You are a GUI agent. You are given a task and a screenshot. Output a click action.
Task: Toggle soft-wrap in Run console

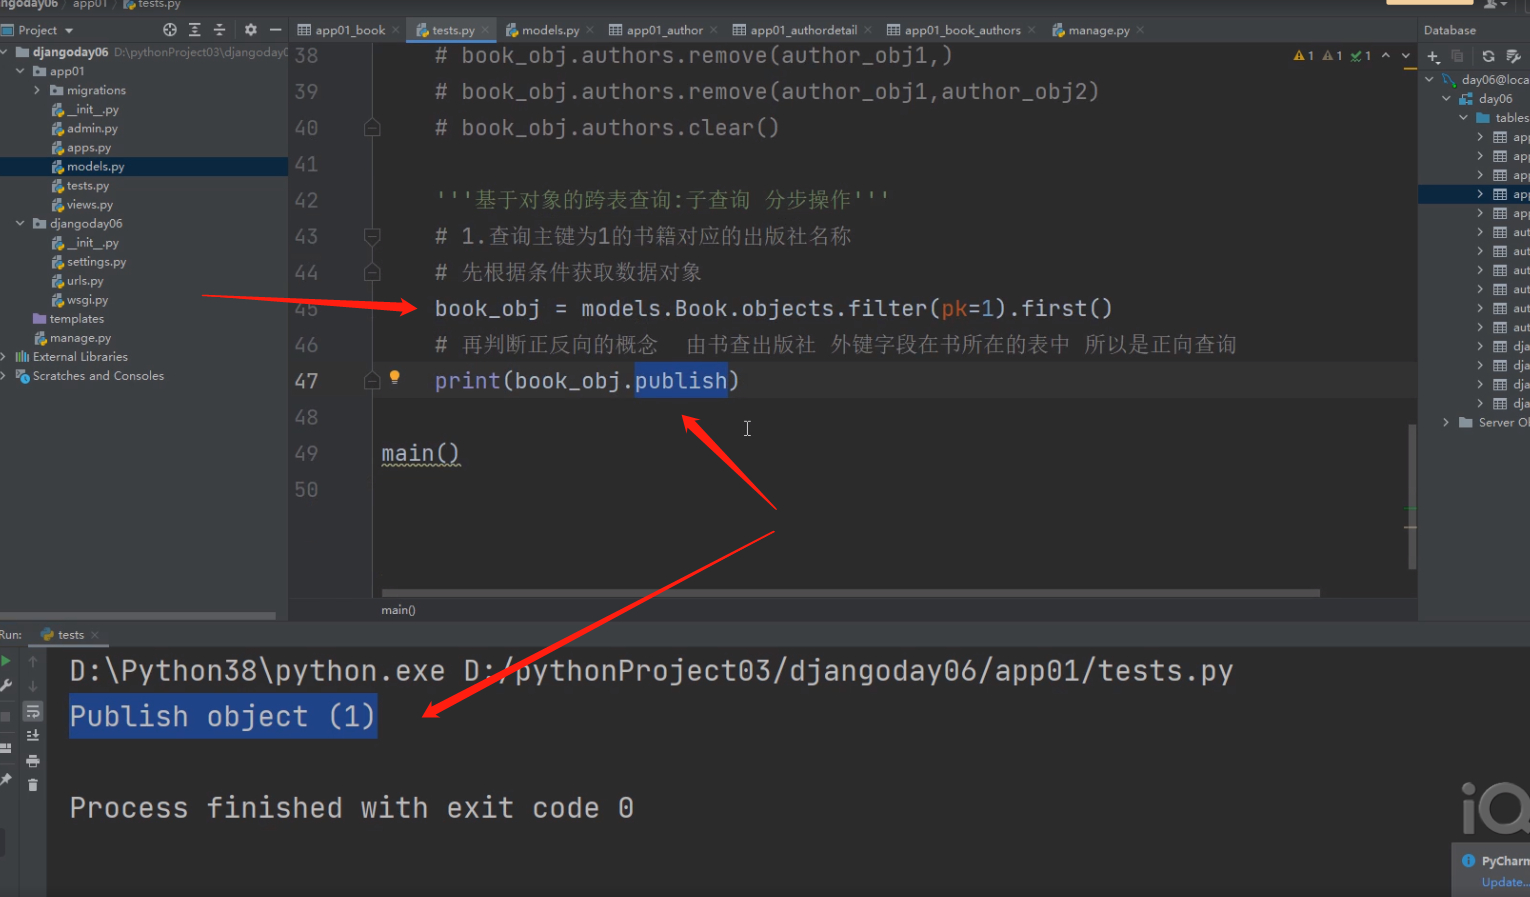click(33, 711)
